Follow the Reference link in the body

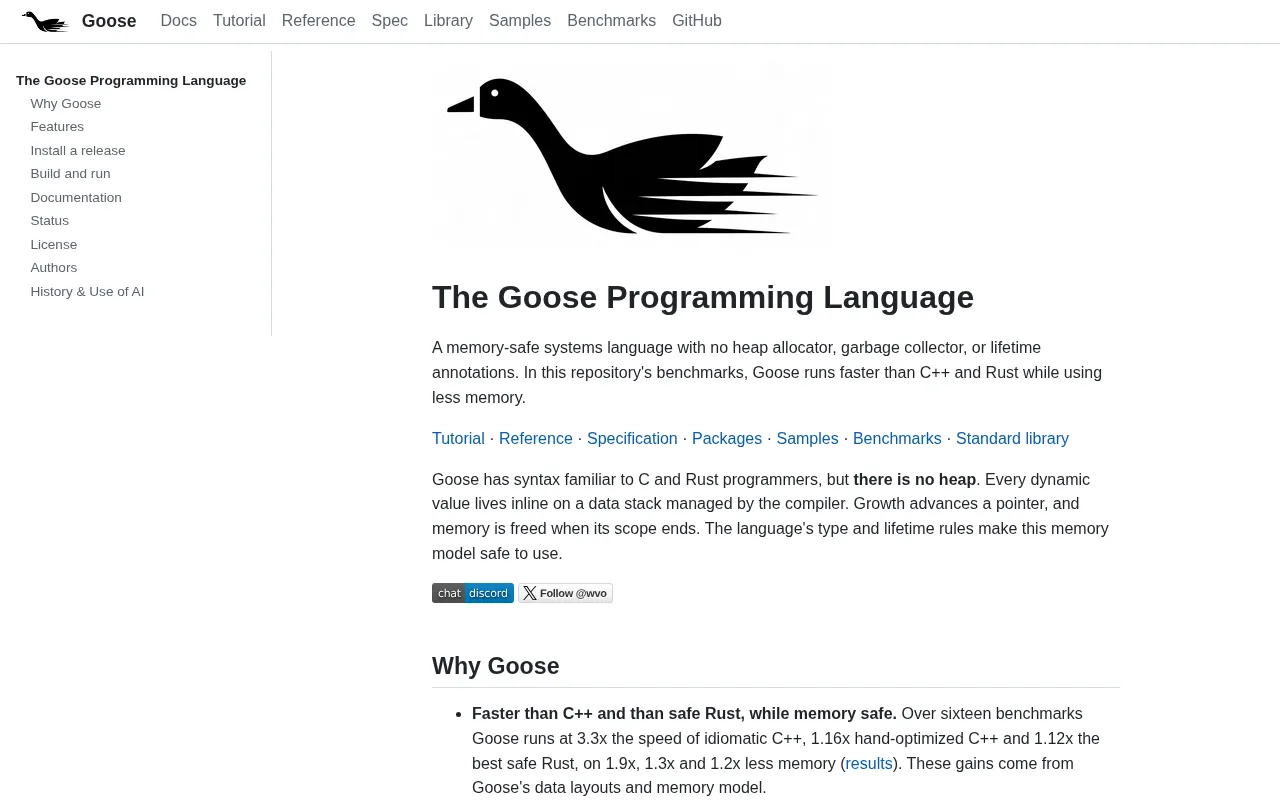[x=536, y=438]
